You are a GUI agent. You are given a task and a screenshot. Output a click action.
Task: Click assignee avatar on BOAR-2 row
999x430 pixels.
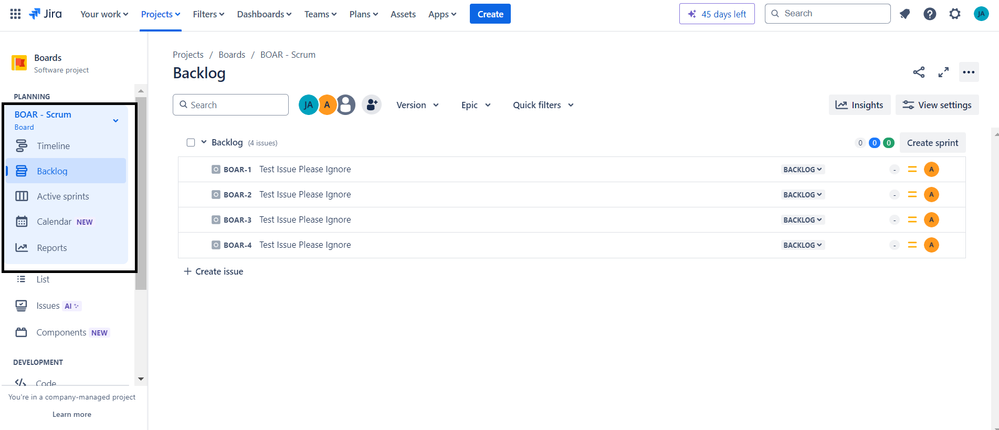pos(931,194)
